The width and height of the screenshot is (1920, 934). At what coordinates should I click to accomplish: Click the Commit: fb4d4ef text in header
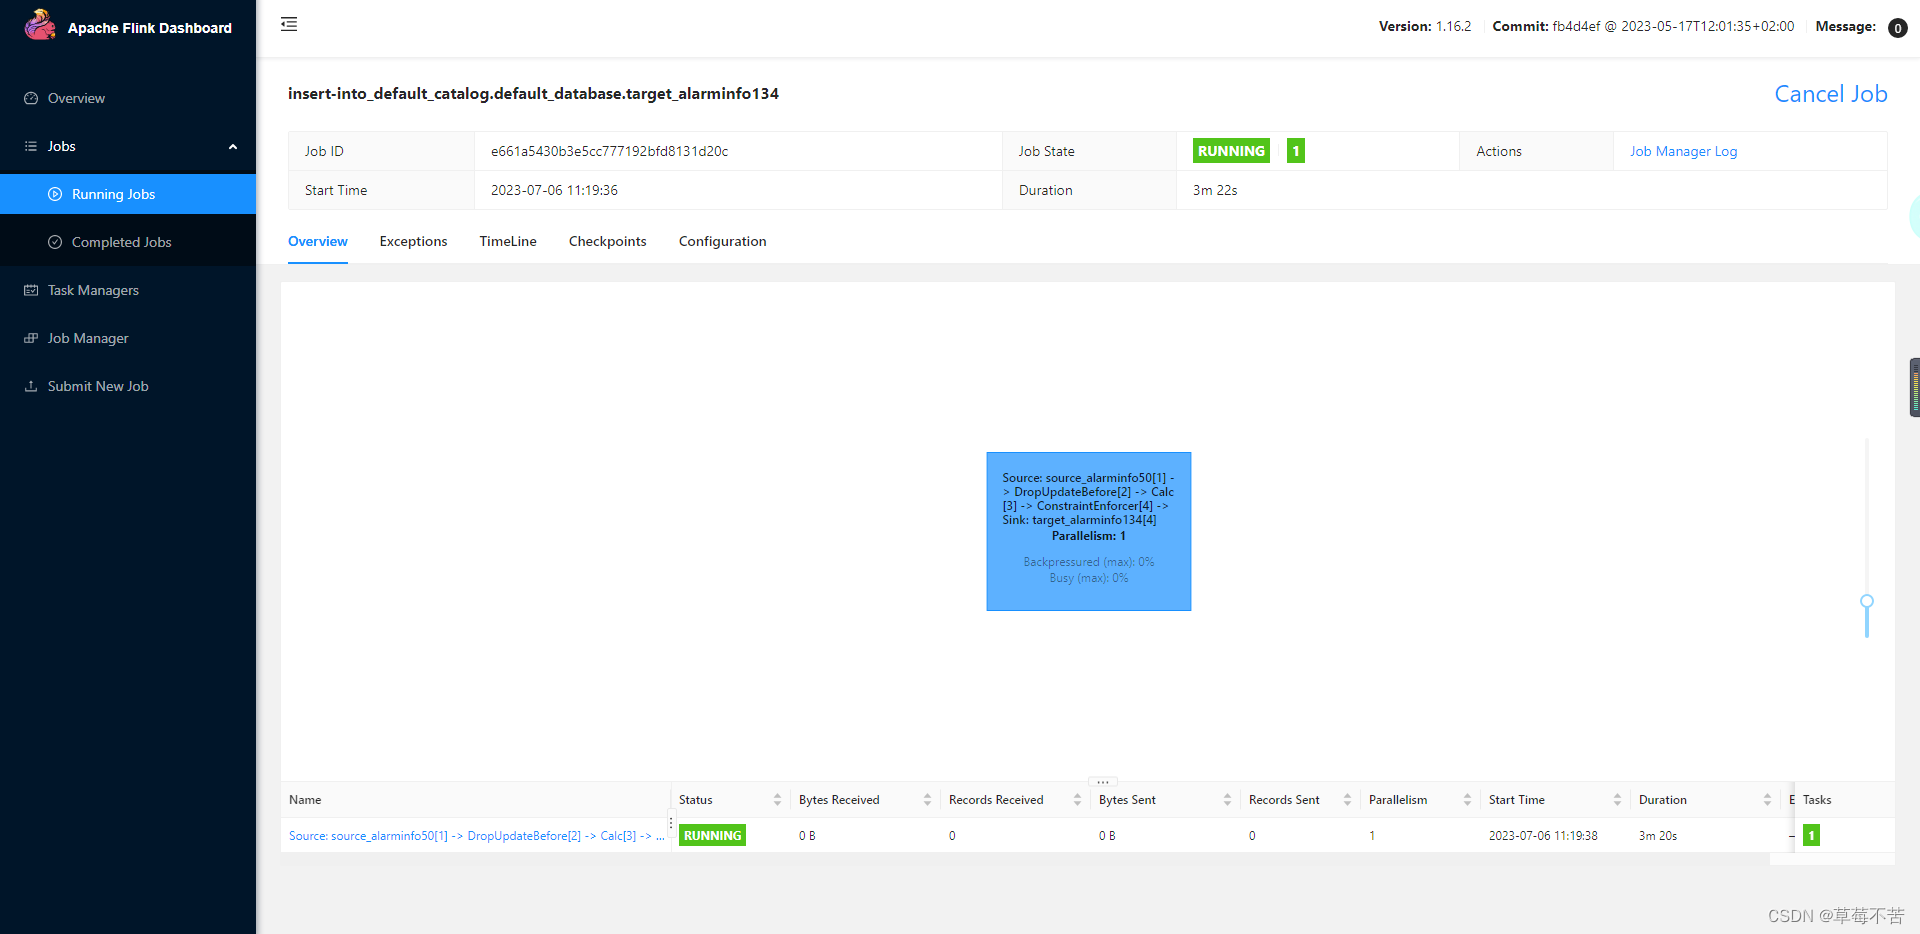(1643, 27)
